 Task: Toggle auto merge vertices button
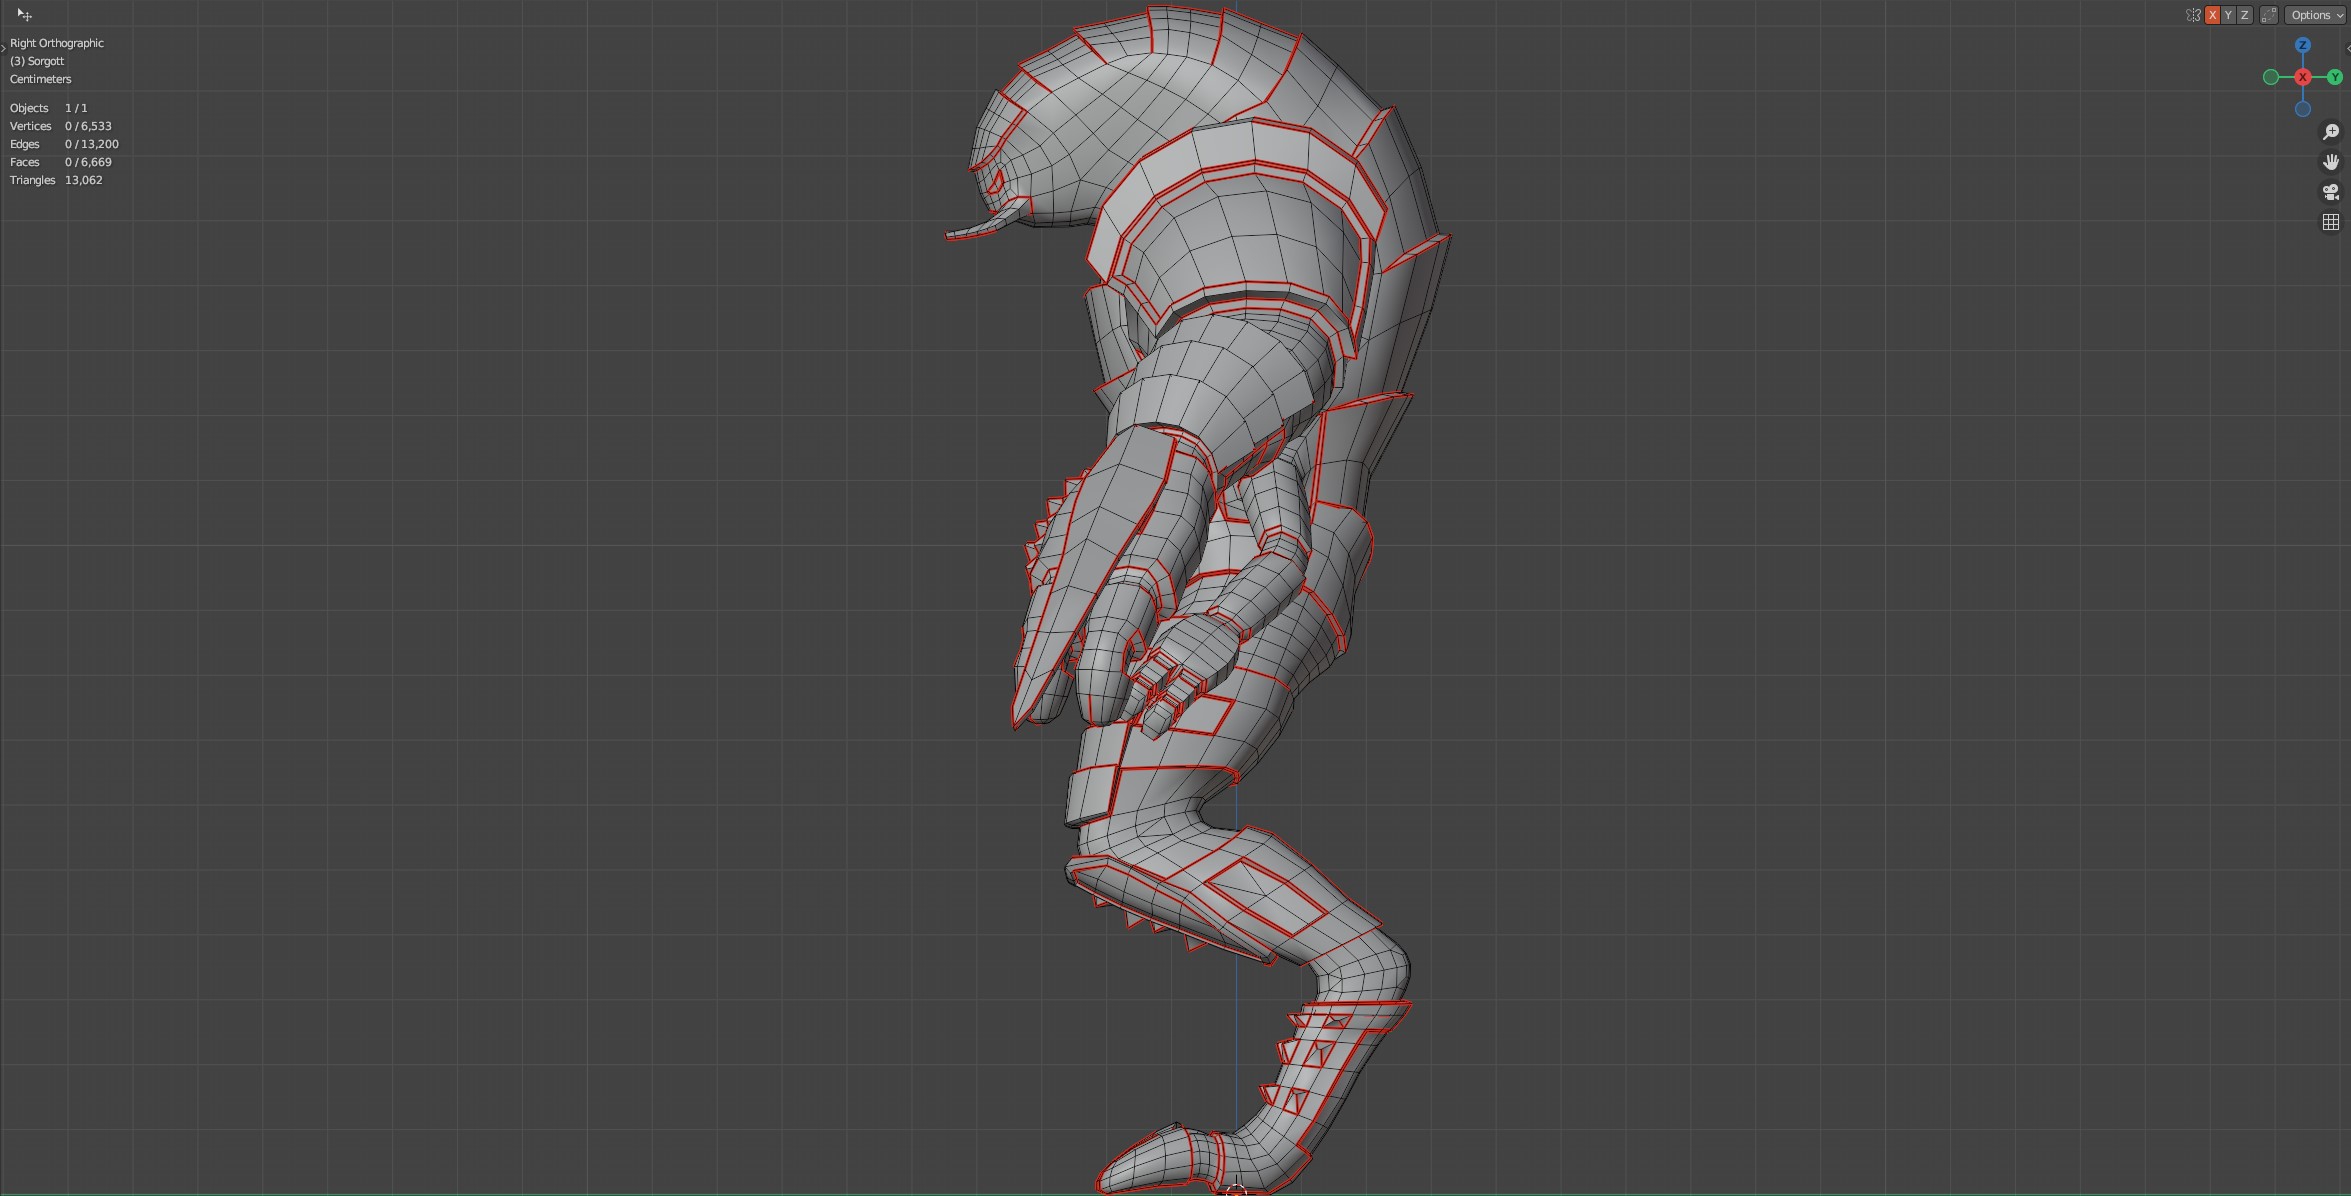pos(2269,15)
